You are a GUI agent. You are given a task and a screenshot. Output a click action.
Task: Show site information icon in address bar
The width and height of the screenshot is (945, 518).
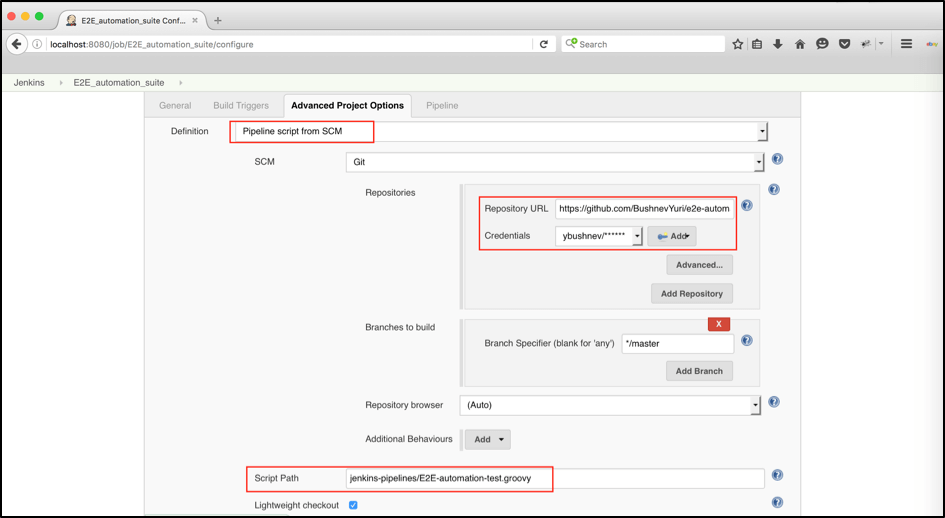click(37, 44)
